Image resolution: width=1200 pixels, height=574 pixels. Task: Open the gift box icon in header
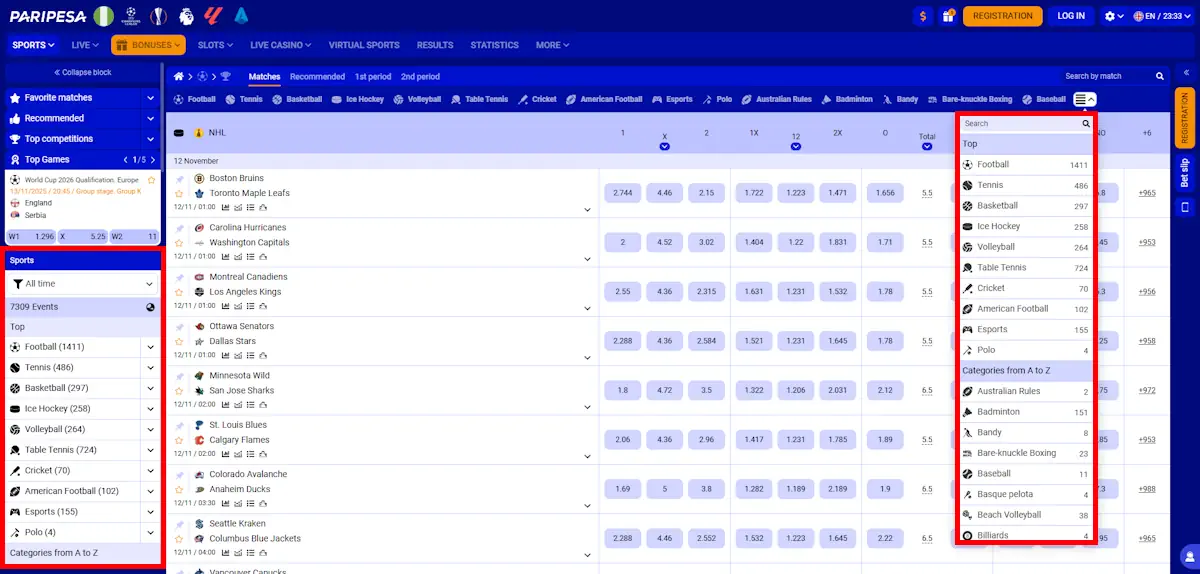pyautogui.click(x=947, y=16)
